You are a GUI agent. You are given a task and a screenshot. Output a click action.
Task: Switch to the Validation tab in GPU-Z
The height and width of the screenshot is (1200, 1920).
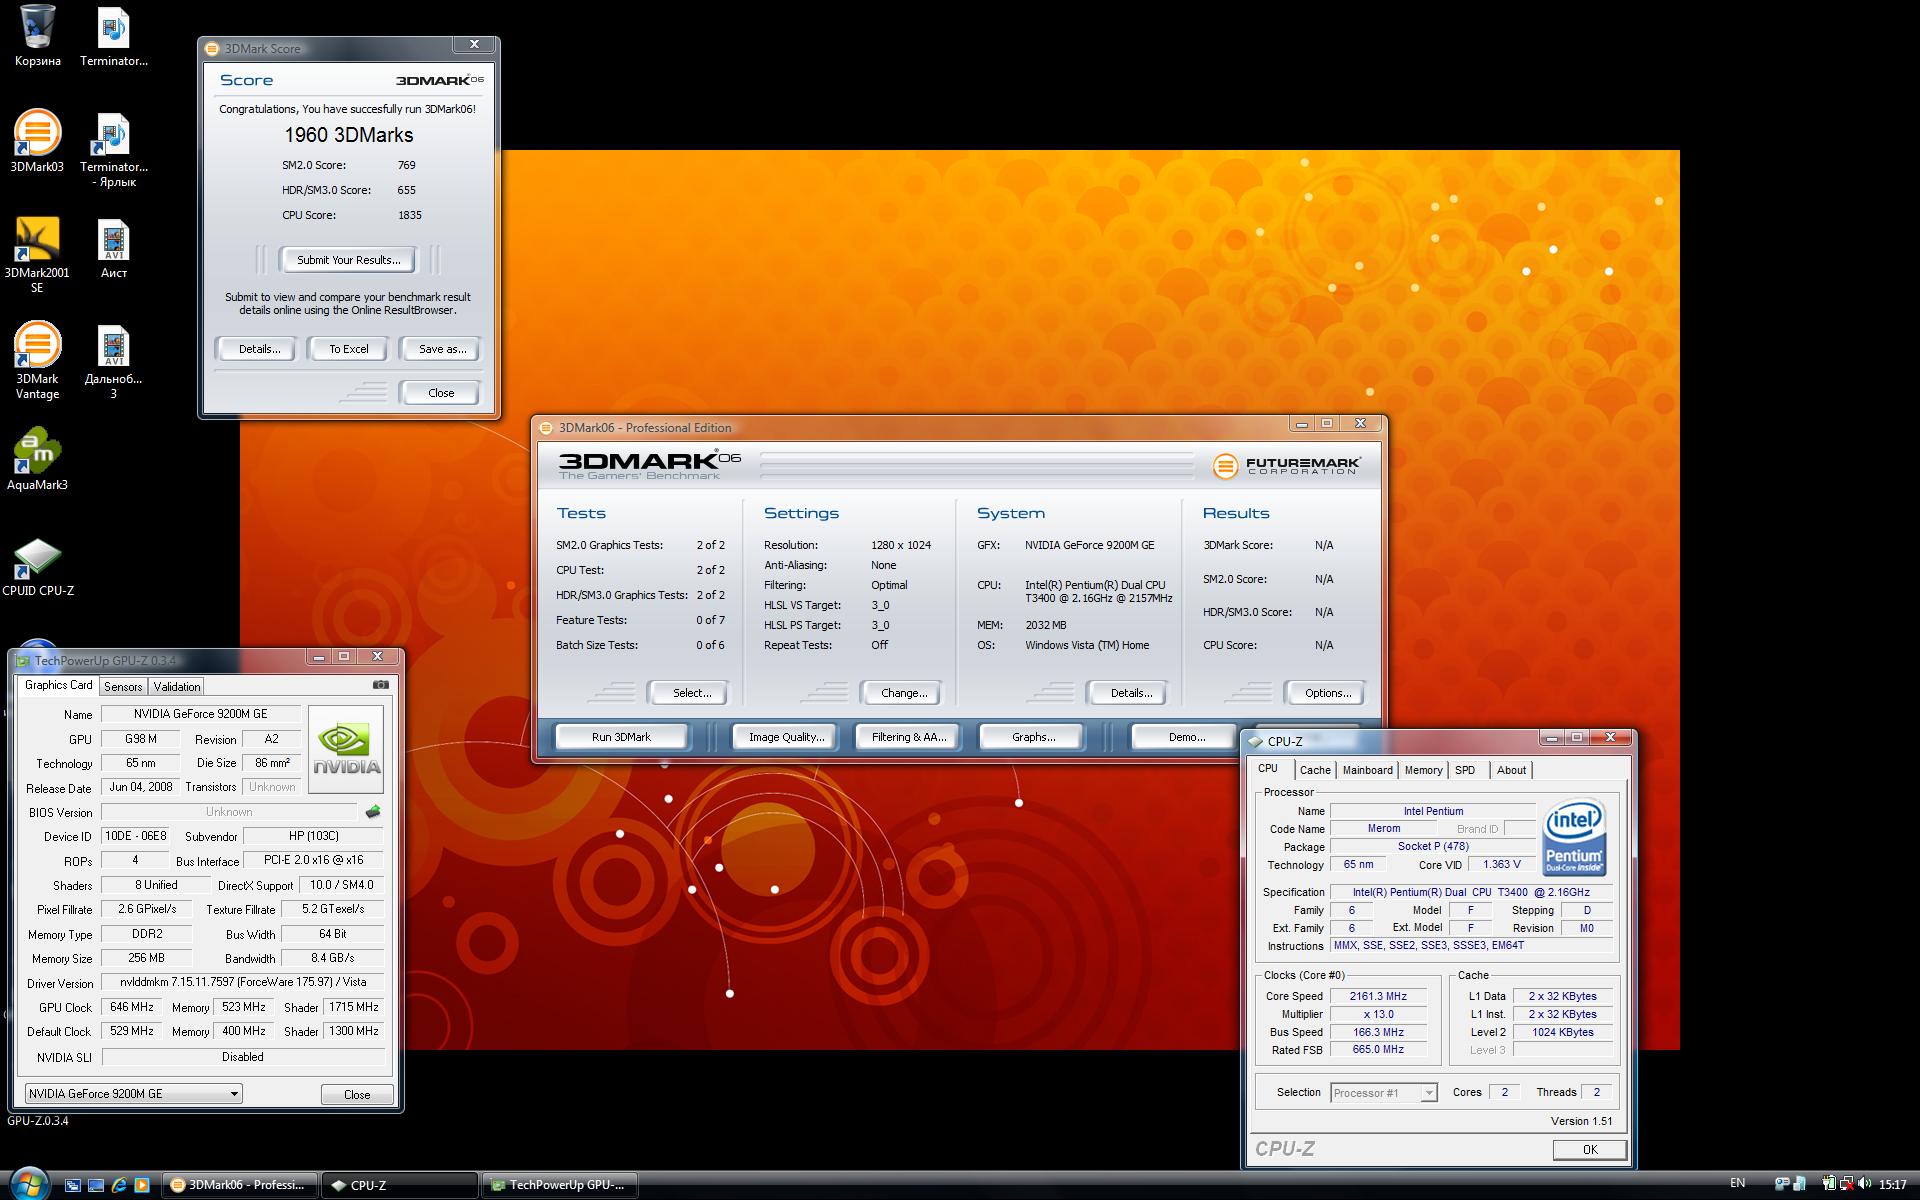[177, 686]
